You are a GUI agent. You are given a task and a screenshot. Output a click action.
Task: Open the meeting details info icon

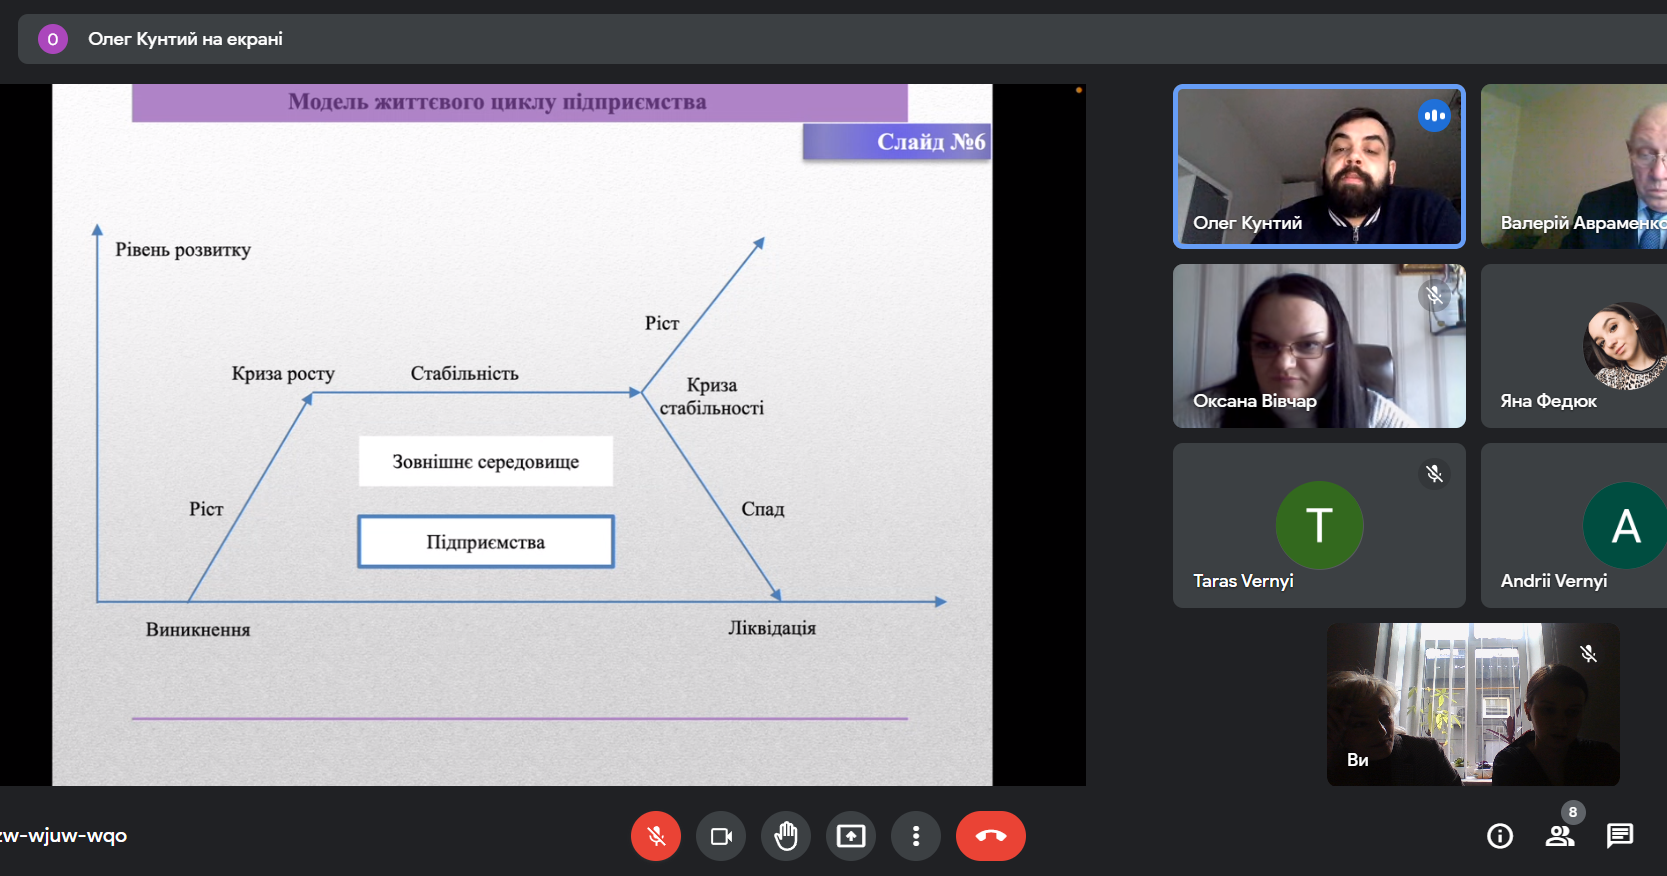tap(1500, 836)
